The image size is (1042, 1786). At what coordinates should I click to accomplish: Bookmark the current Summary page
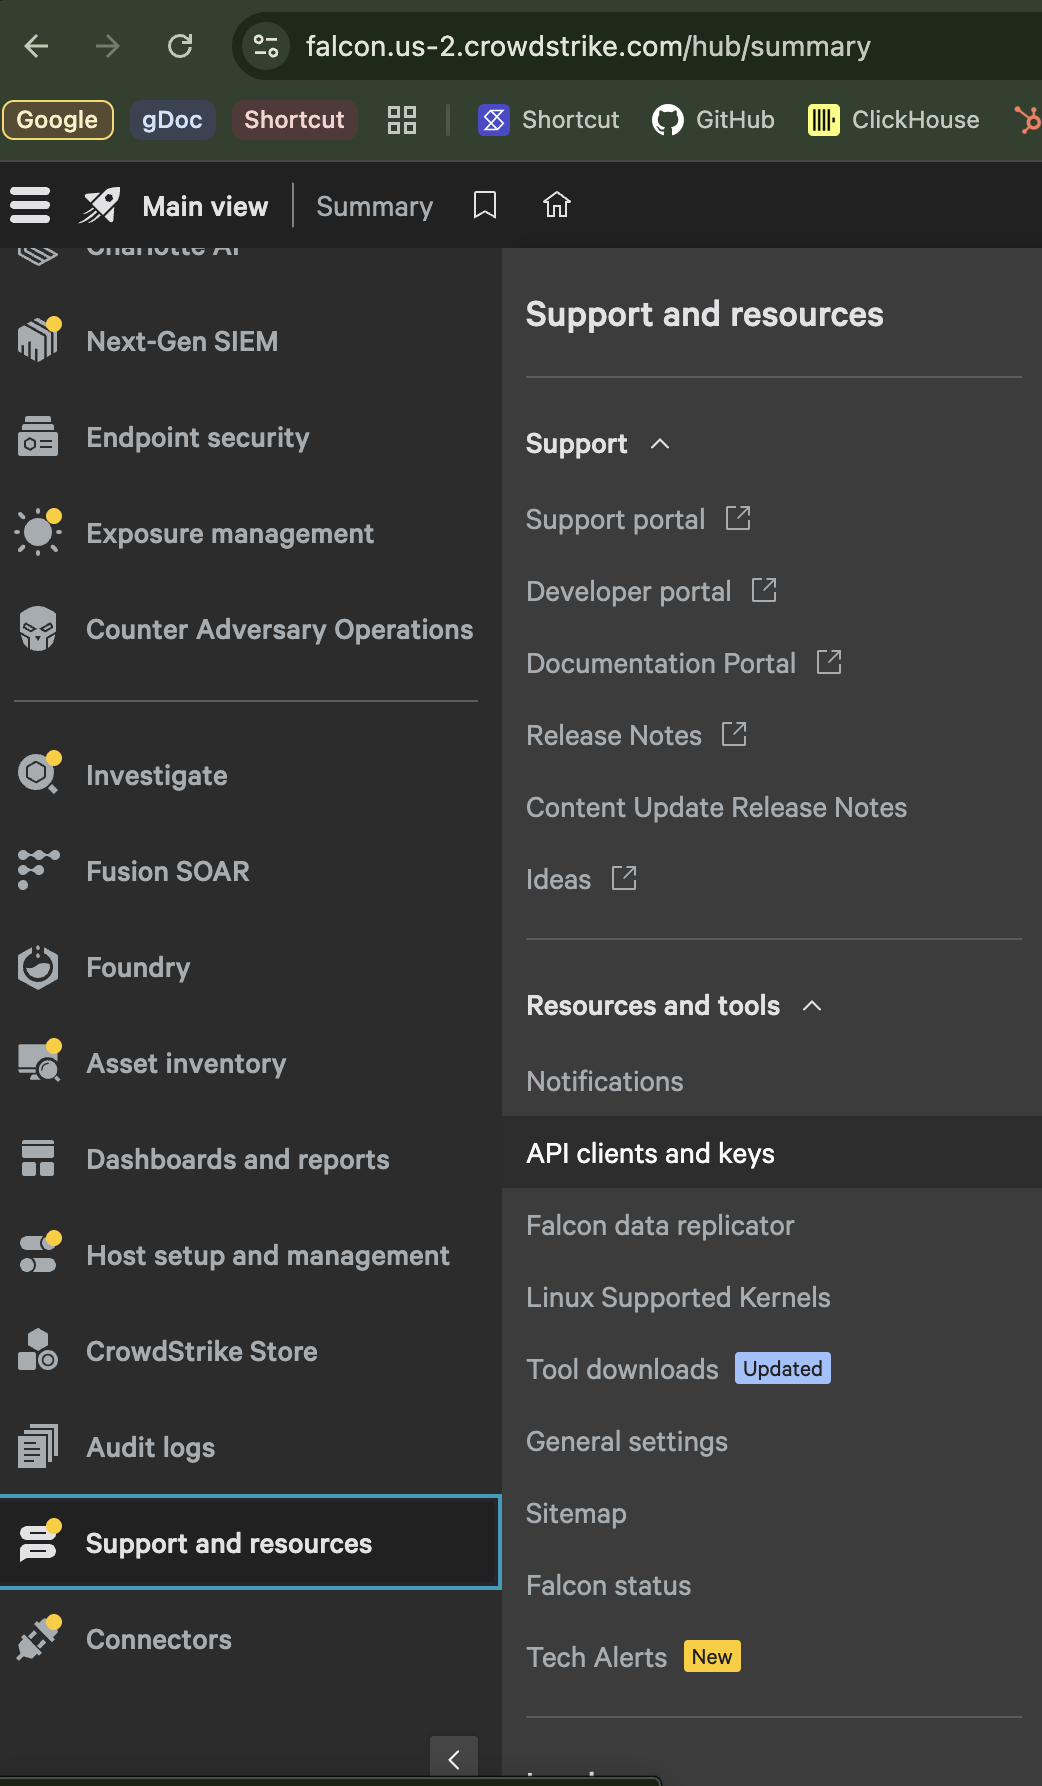tap(485, 205)
